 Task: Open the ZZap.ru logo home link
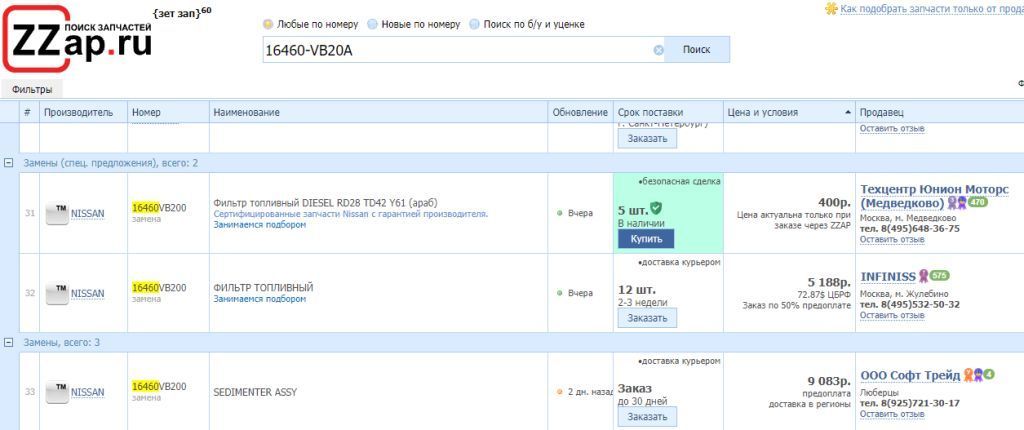(77, 39)
